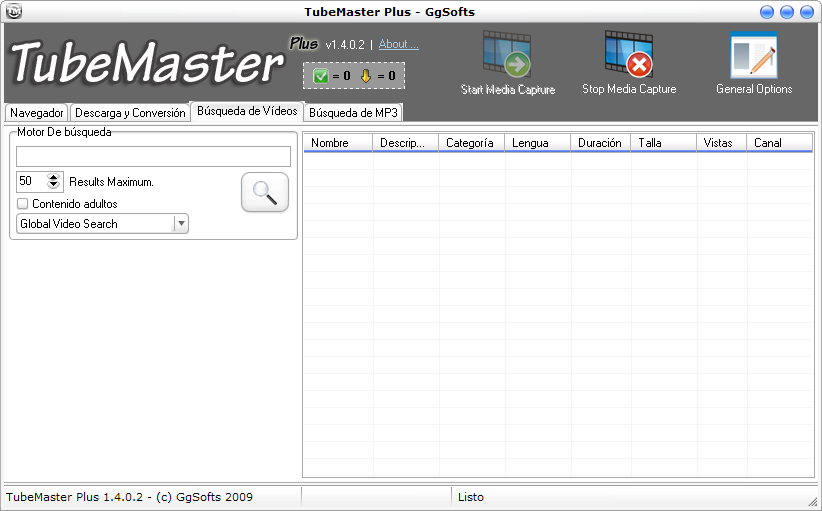Expand the Global Video Search dropdown
822x511 pixels.
pyautogui.click(x=181, y=224)
